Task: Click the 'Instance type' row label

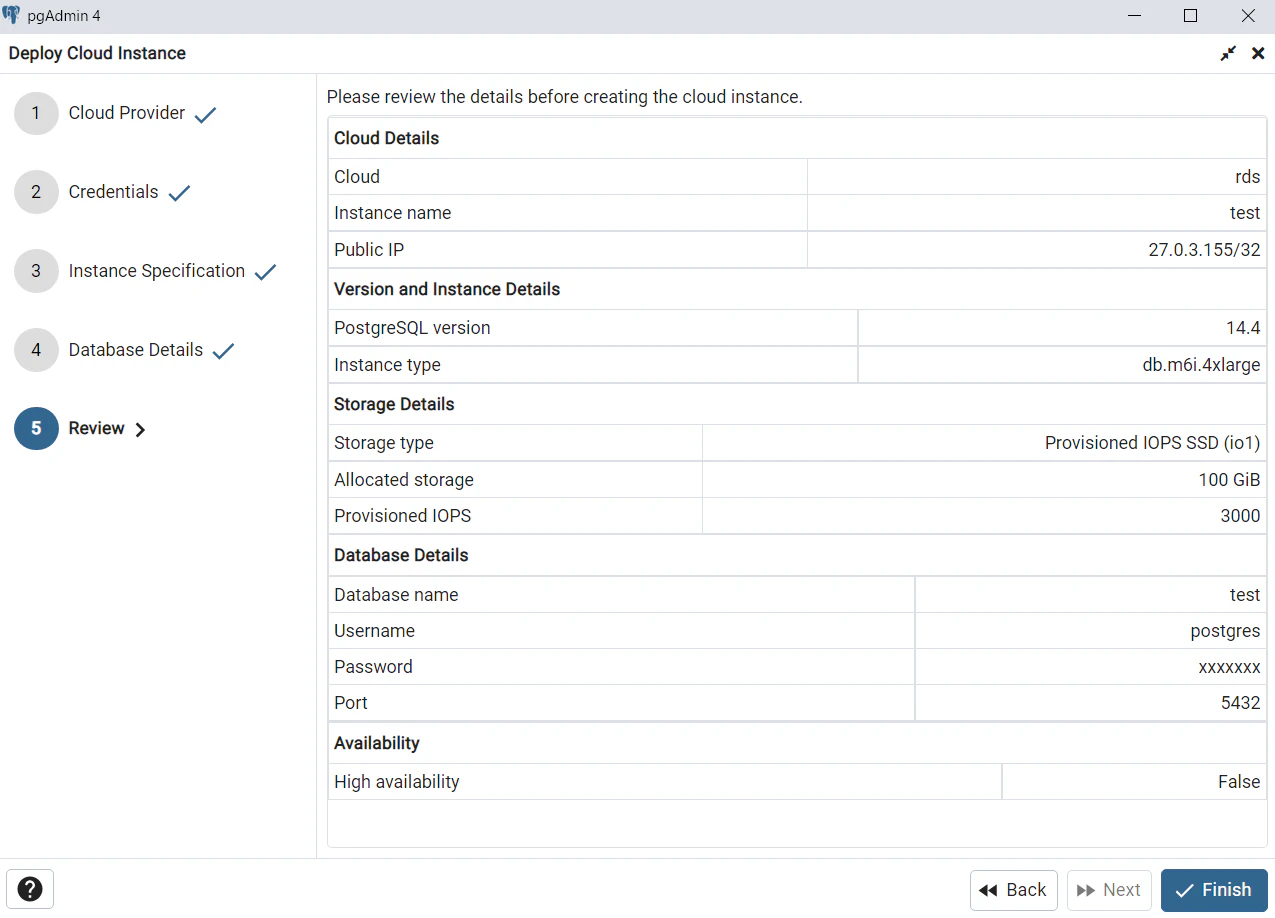Action: coord(387,365)
